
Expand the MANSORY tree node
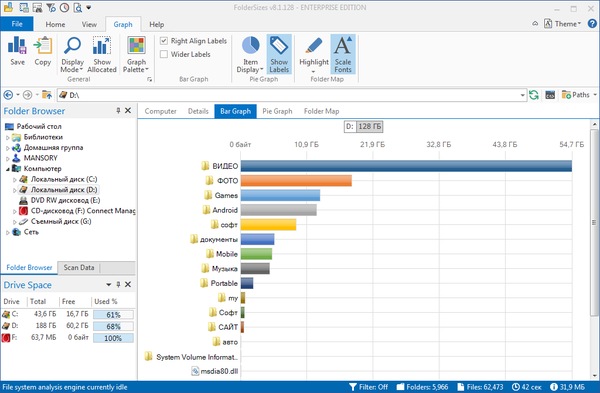[8, 158]
